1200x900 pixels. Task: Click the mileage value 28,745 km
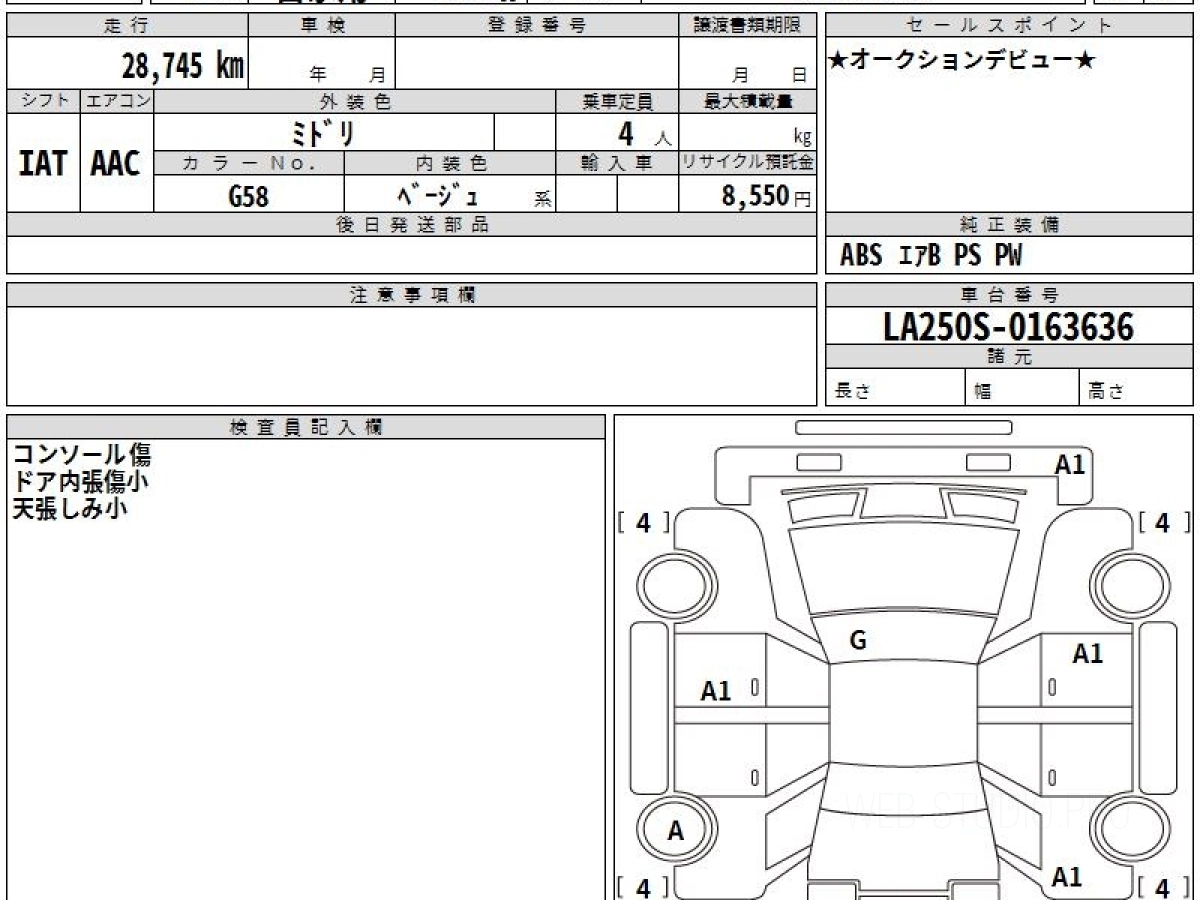pyautogui.click(x=183, y=66)
